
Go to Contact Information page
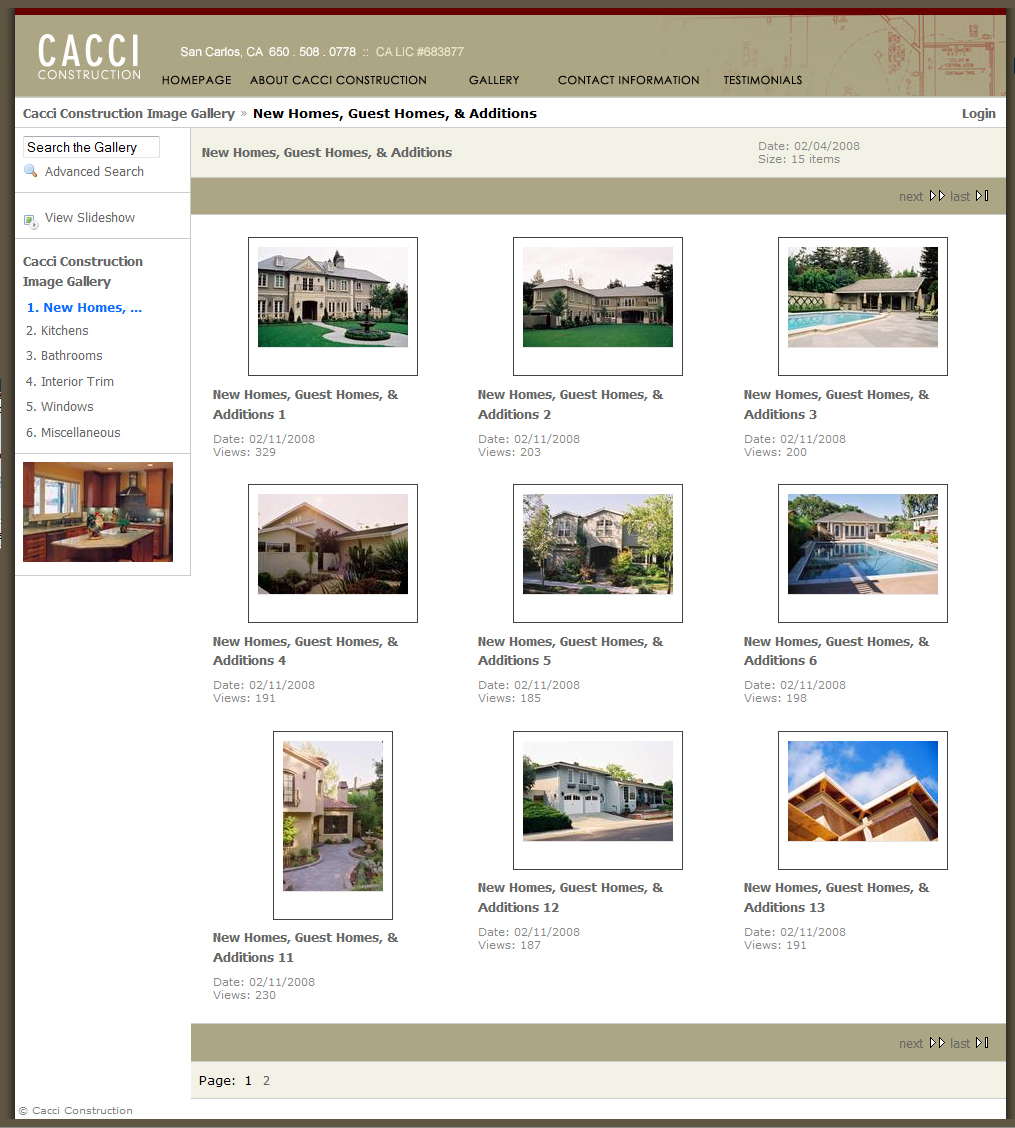628,80
